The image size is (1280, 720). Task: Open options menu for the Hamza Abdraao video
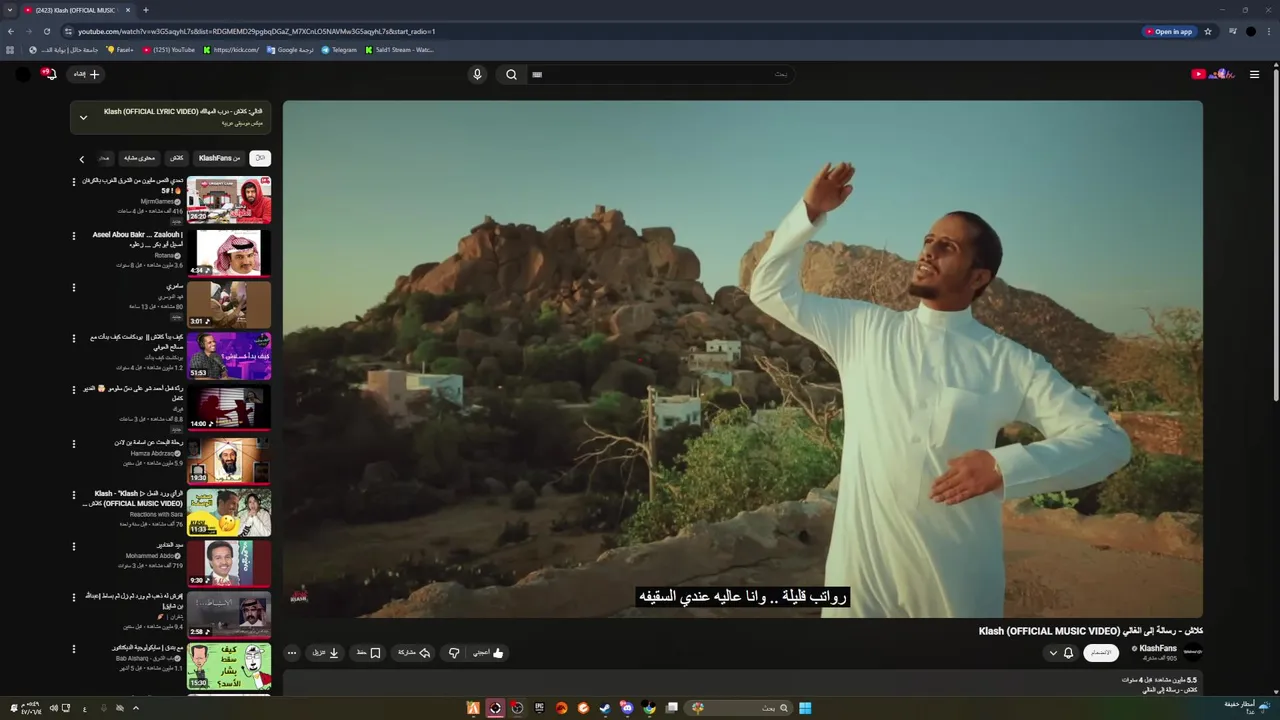[73, 443]
